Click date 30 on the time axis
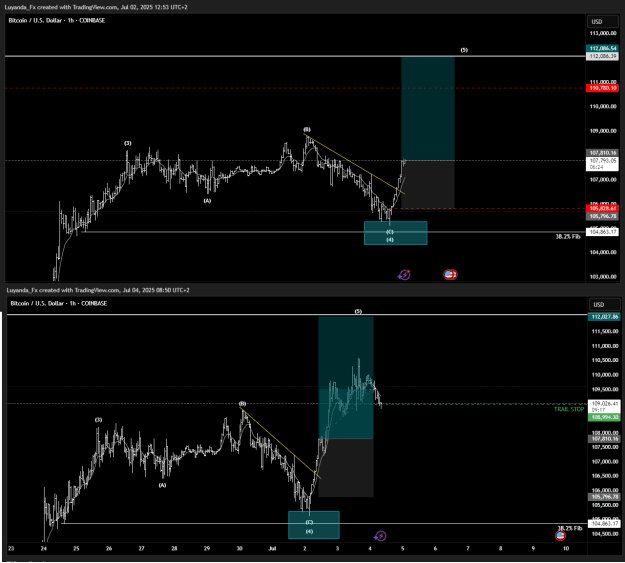The width and height of the screenshot is (625, 563). (240, 549)
